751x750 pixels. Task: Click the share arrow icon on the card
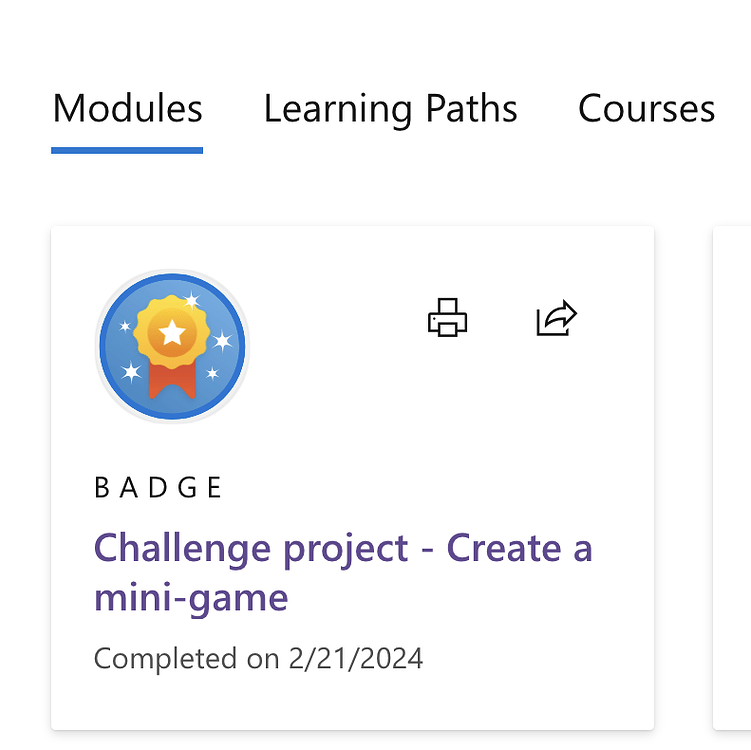pos(557,318)
